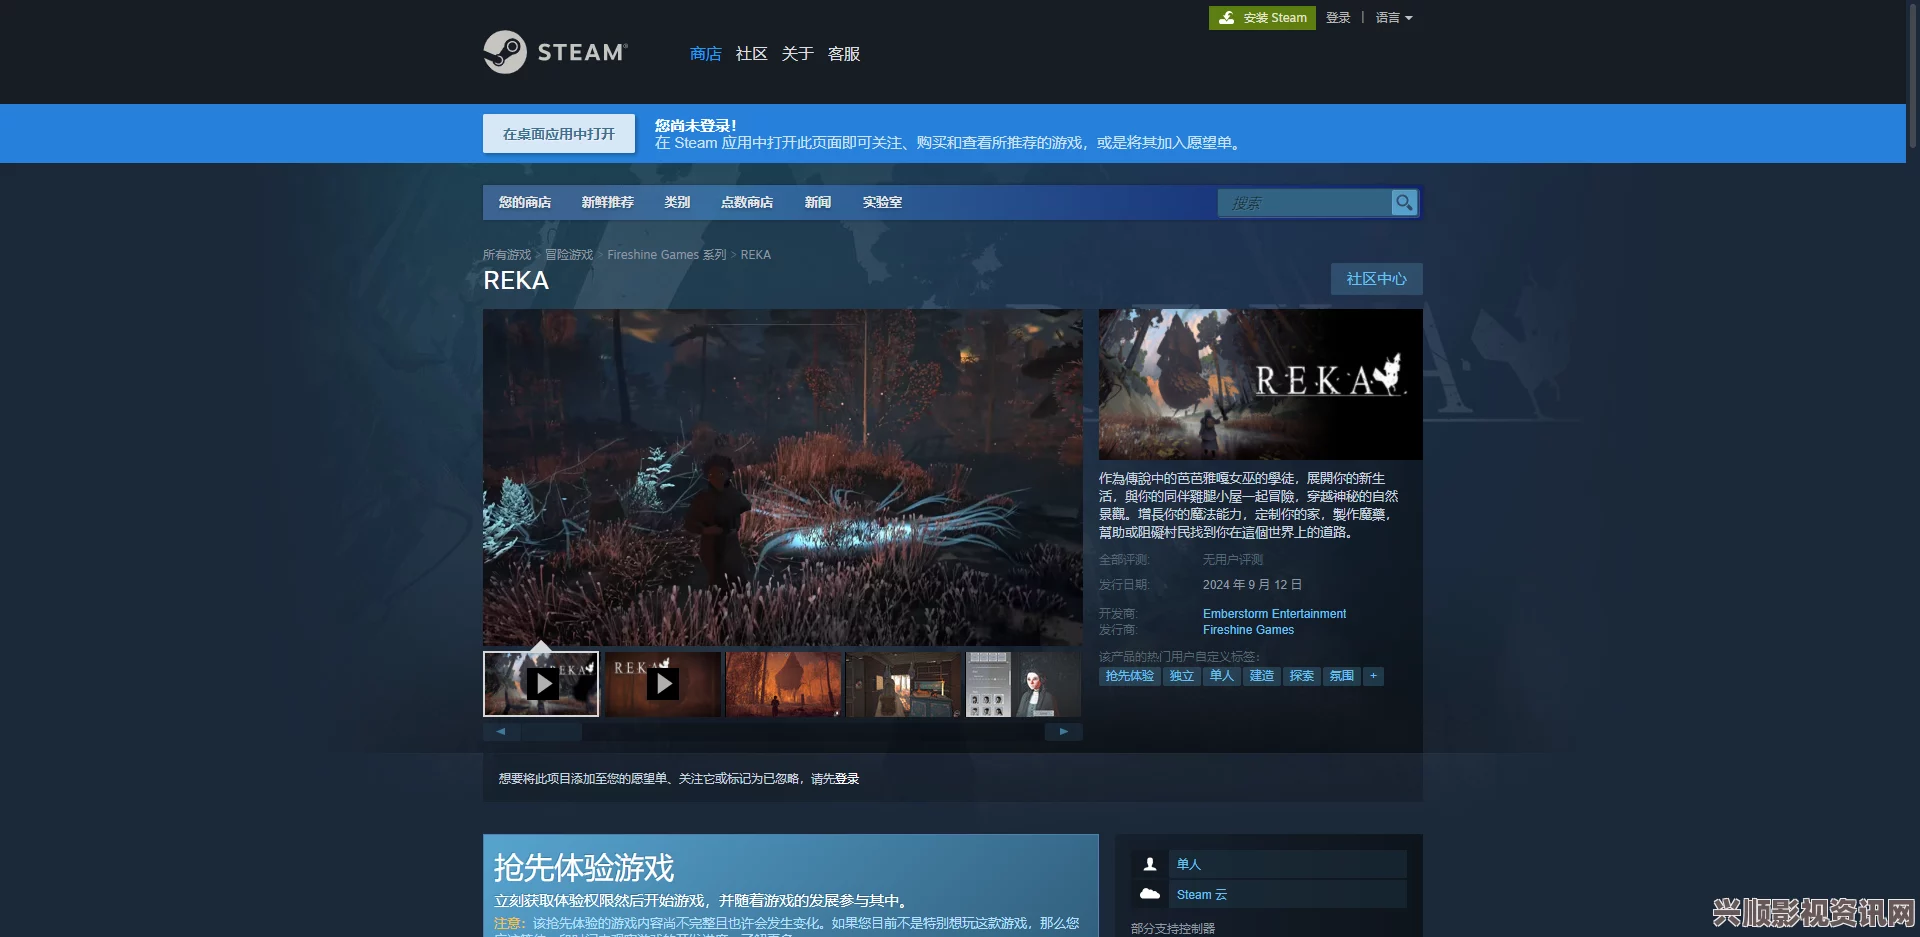The image size is (1920, 937).
Task: Play the second REKA trailer thumbnail
Action: click(662, 684)
